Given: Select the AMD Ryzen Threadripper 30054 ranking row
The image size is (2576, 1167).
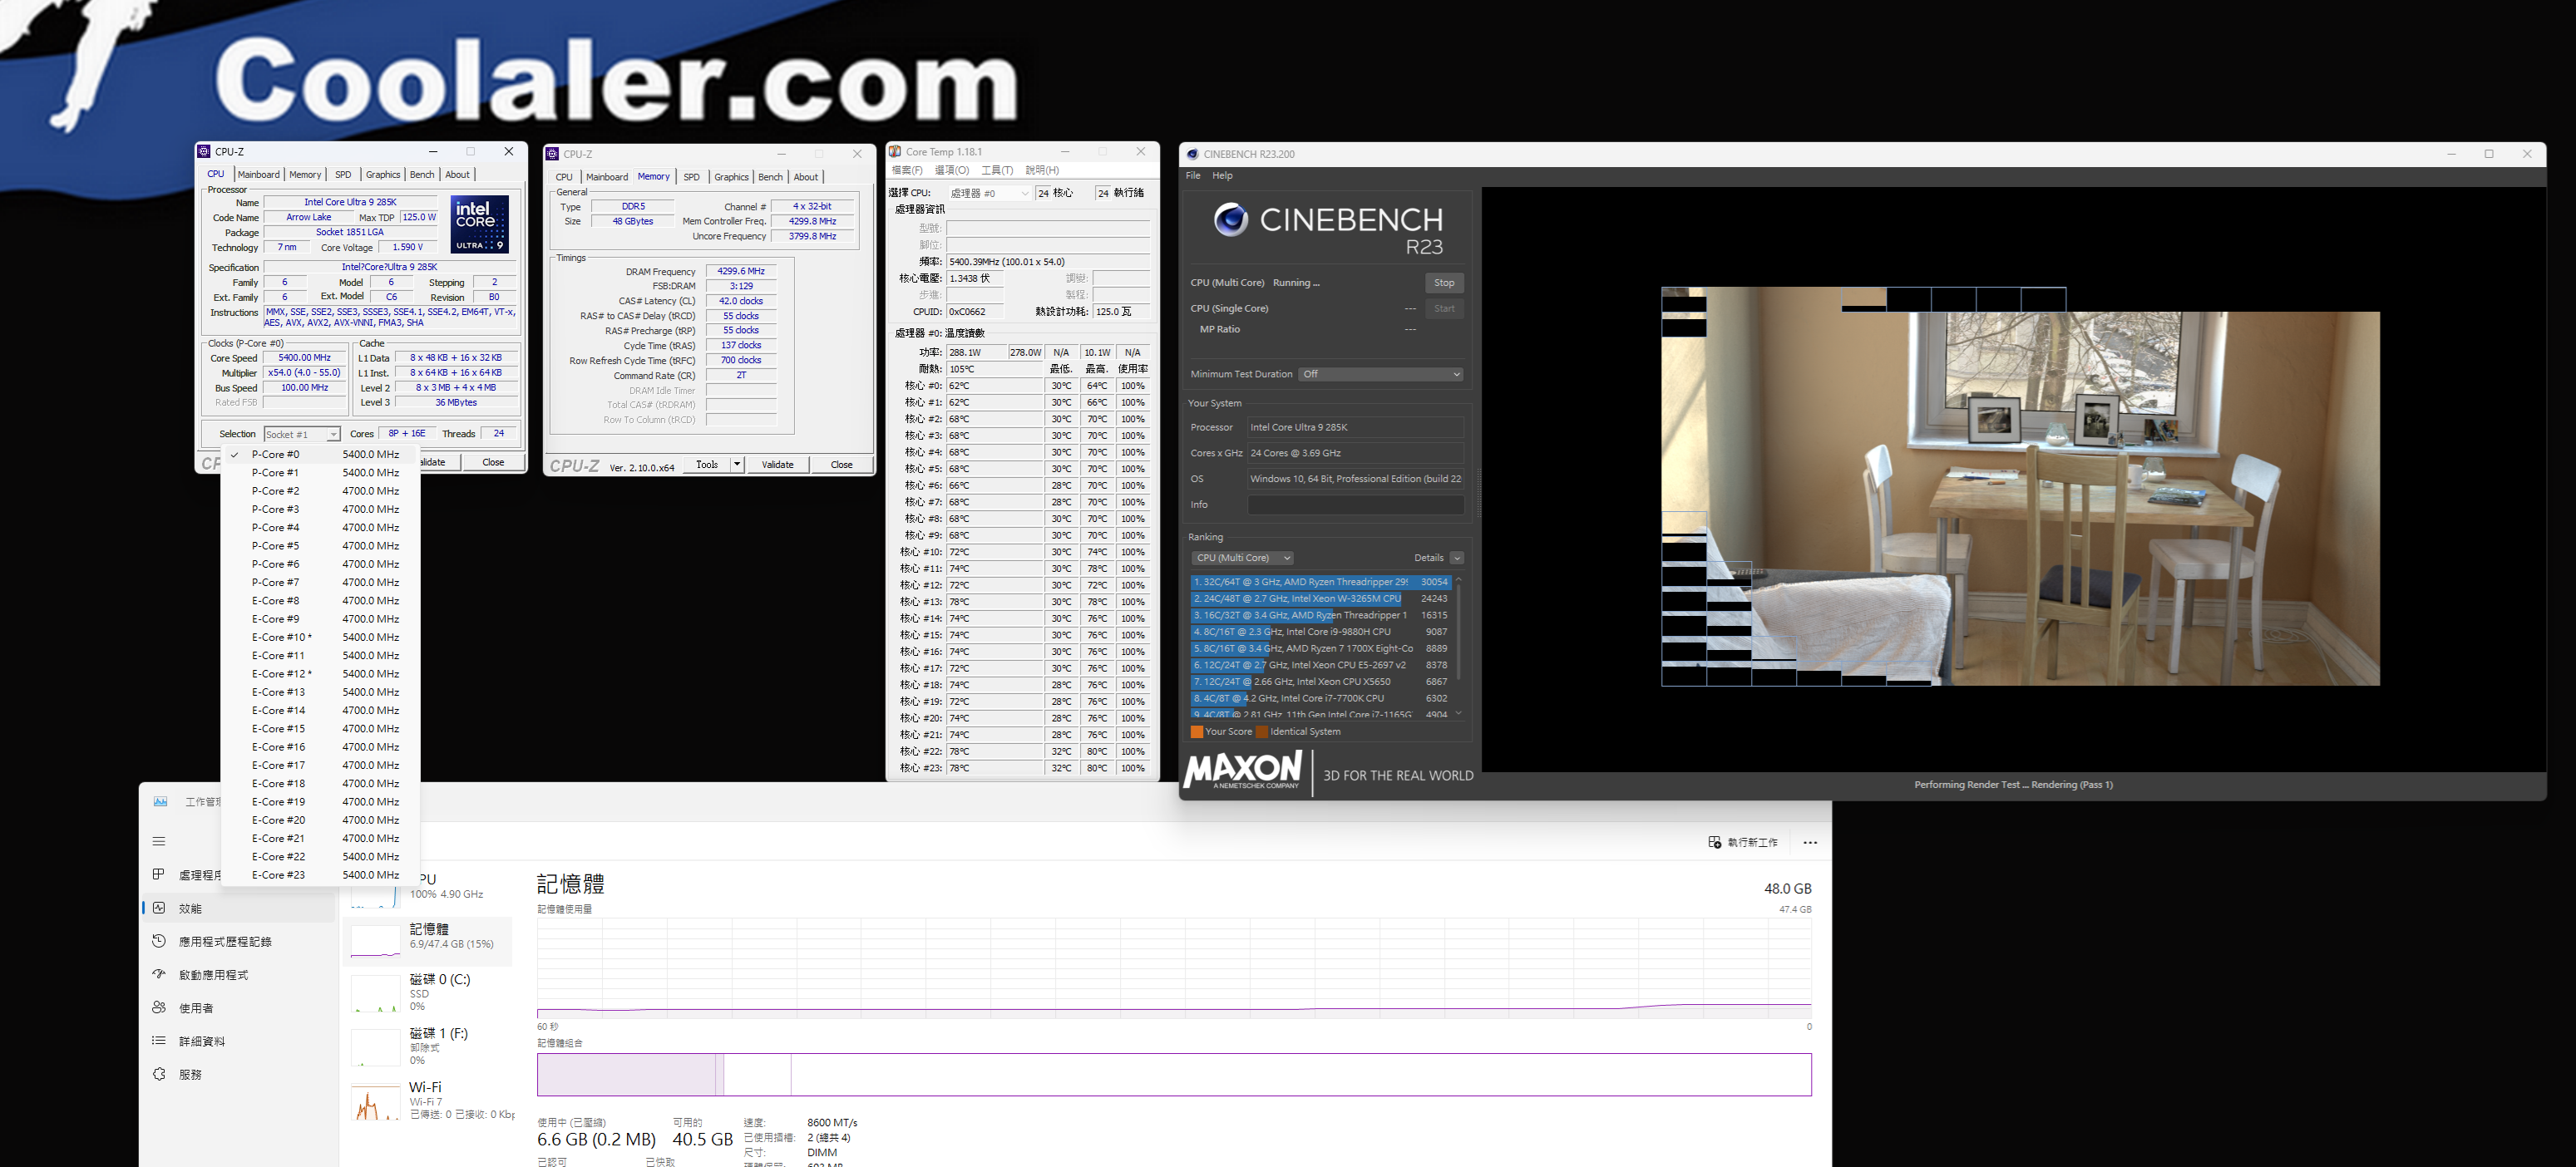Looking at the screenshot, I should (1320, 582).
